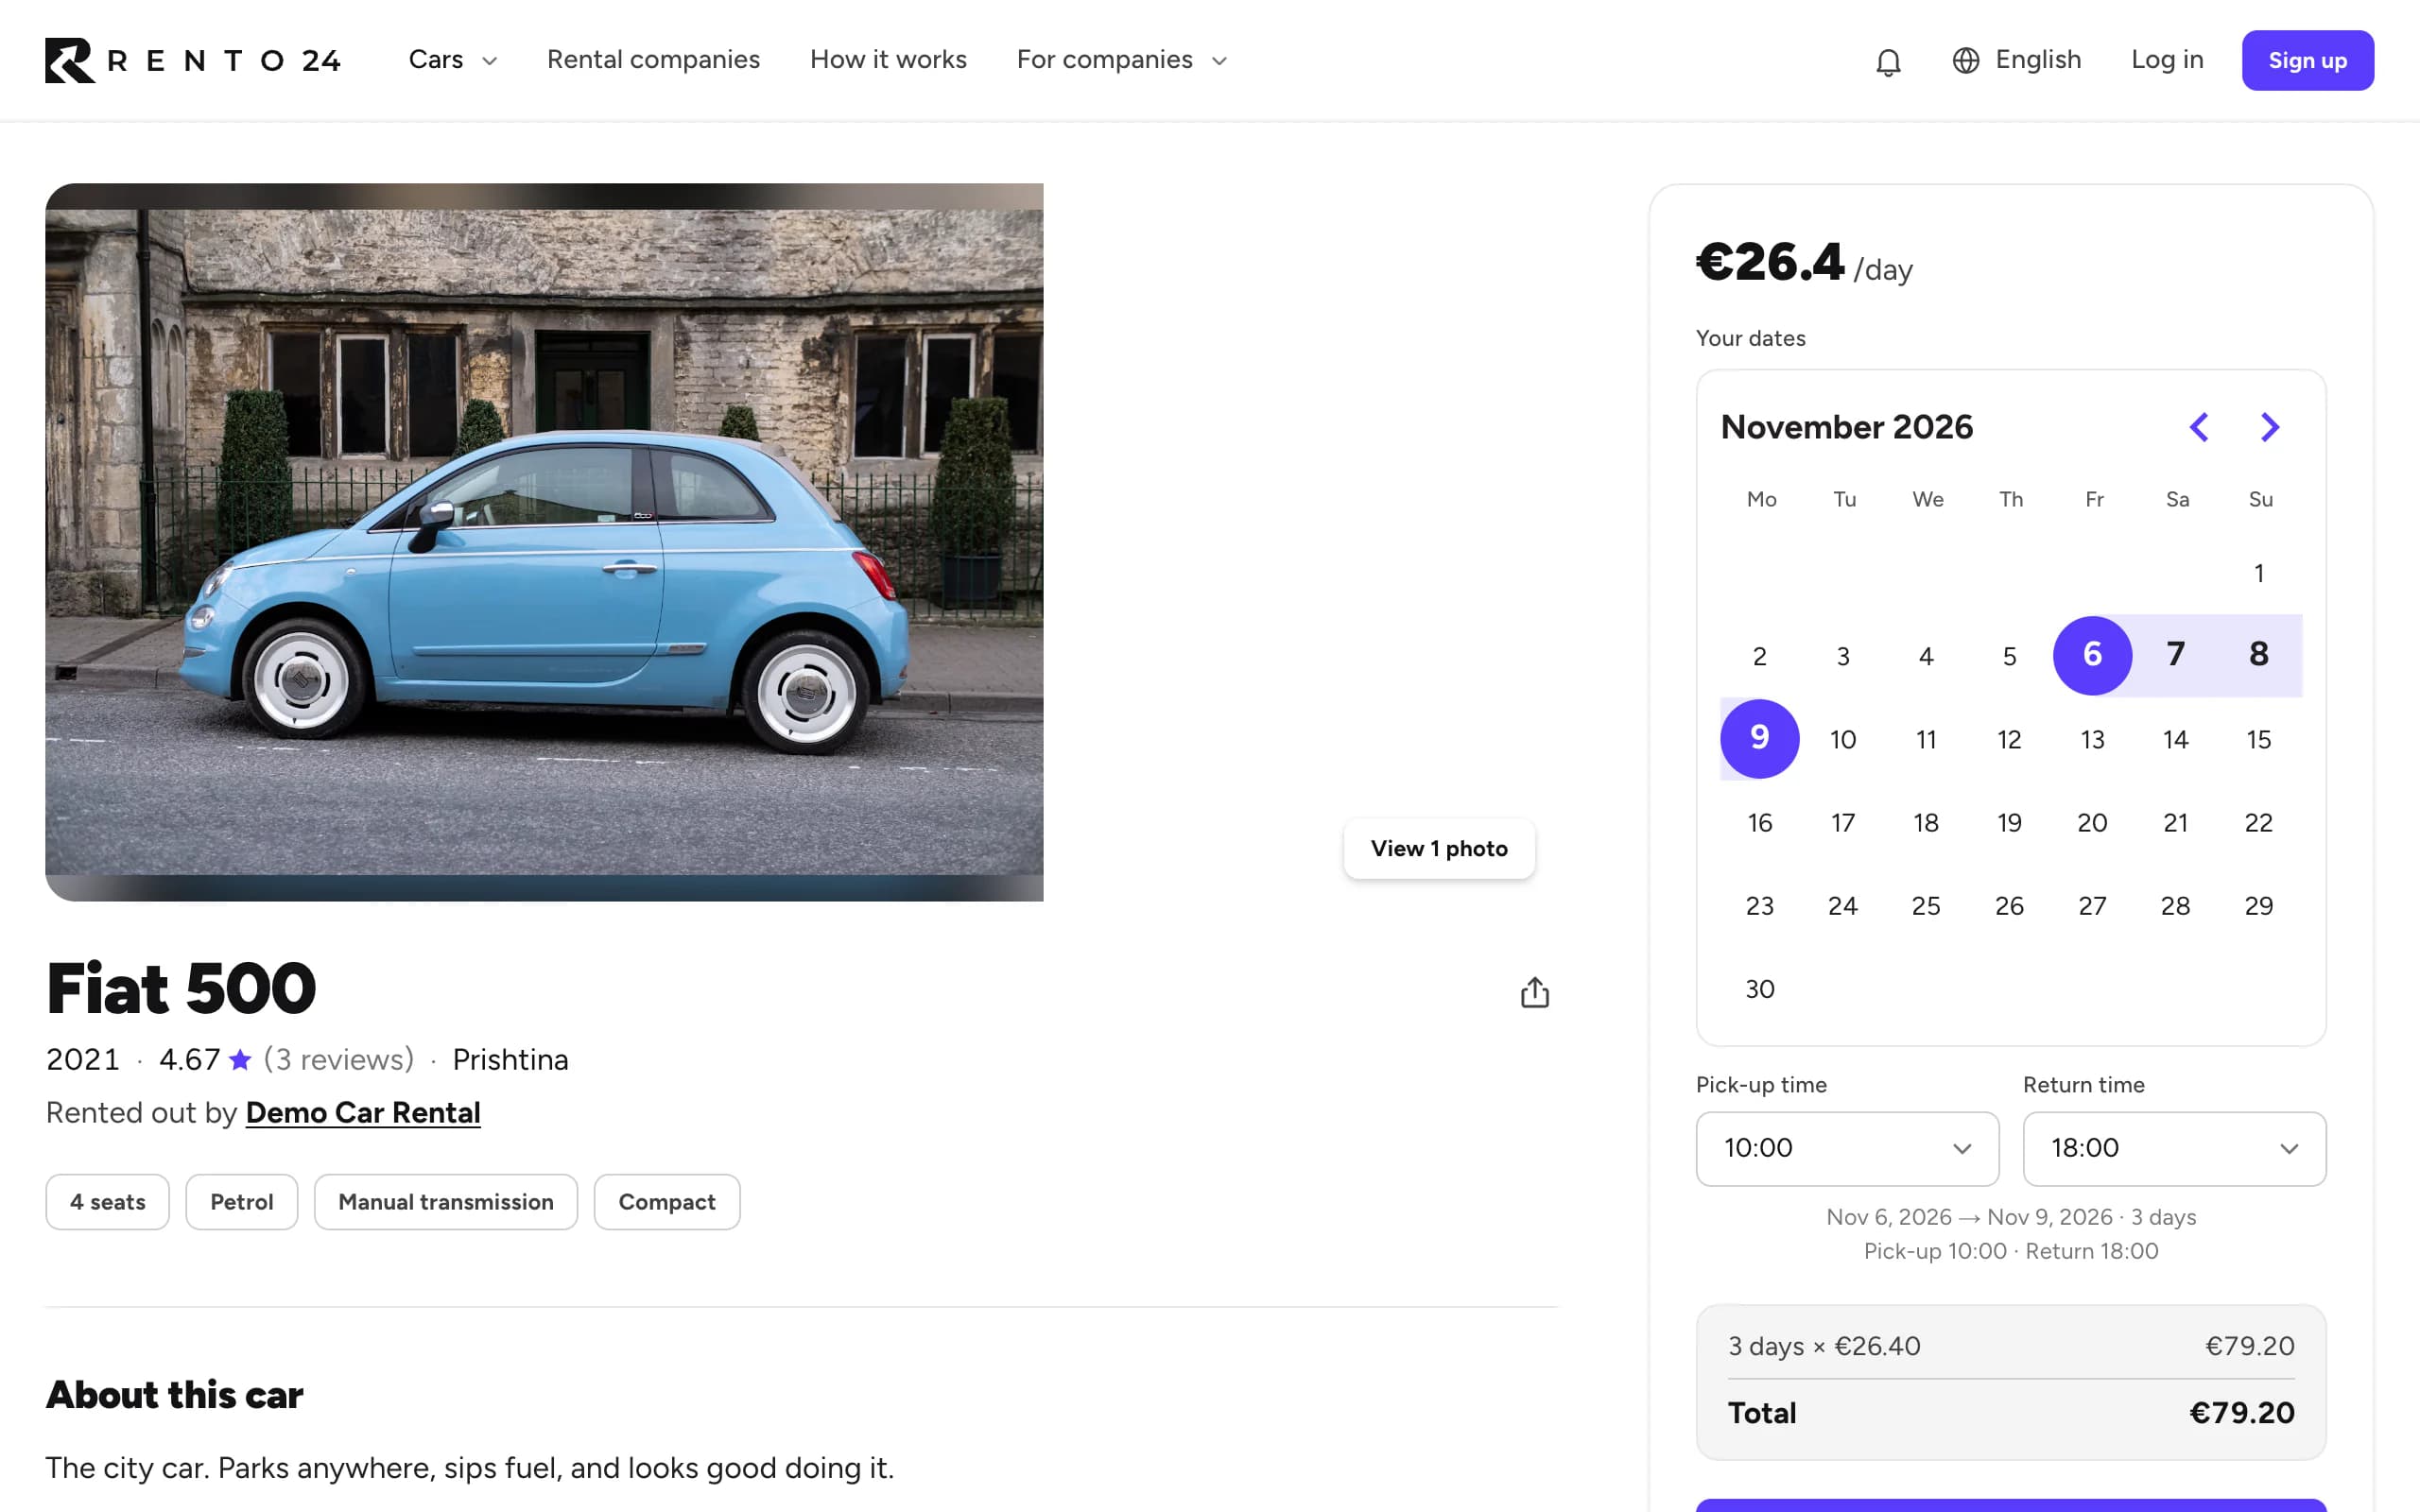Select November 10 in calendar
This screenshot has width=2420, height=1512.
1843,739
